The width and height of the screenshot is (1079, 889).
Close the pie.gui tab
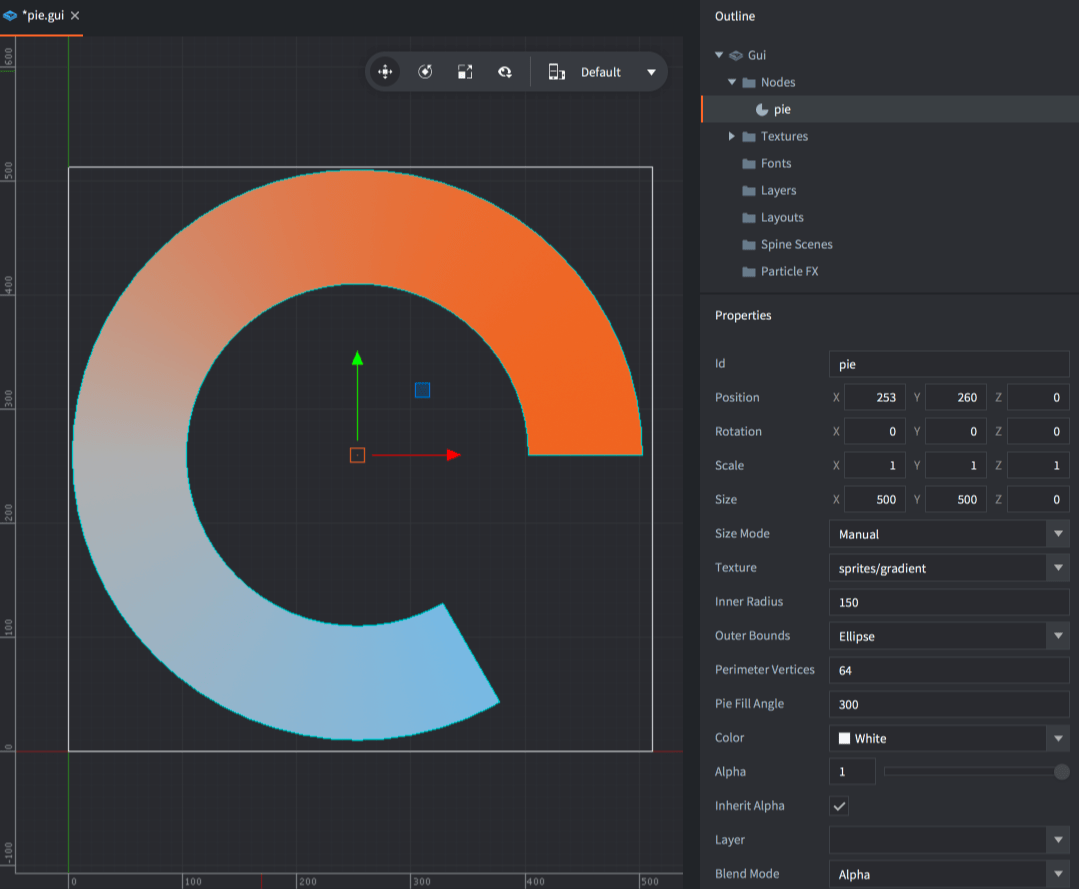75,16
